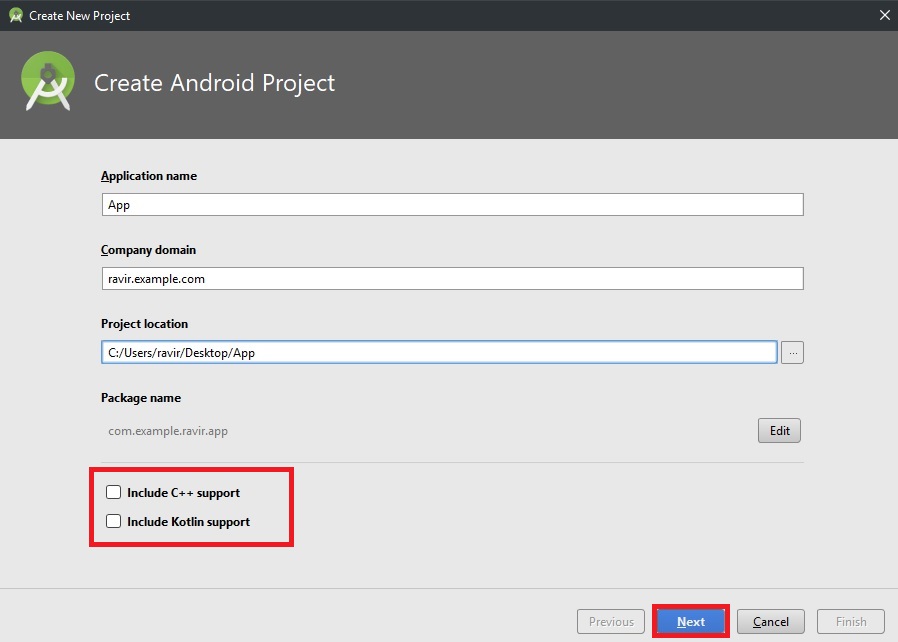
Task: Click the Finish button
Action: pos(851,622)
